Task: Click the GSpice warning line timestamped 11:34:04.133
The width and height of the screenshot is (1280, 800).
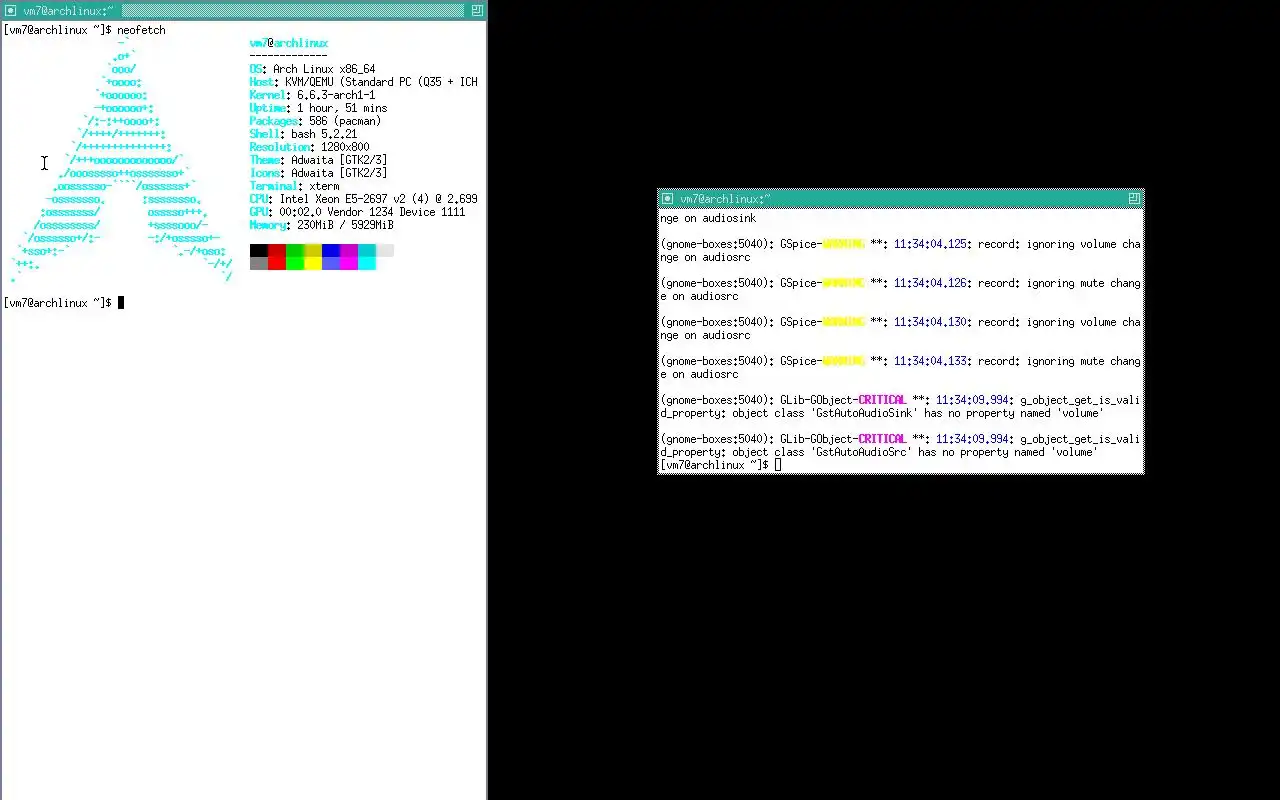Action: (900, 368)
